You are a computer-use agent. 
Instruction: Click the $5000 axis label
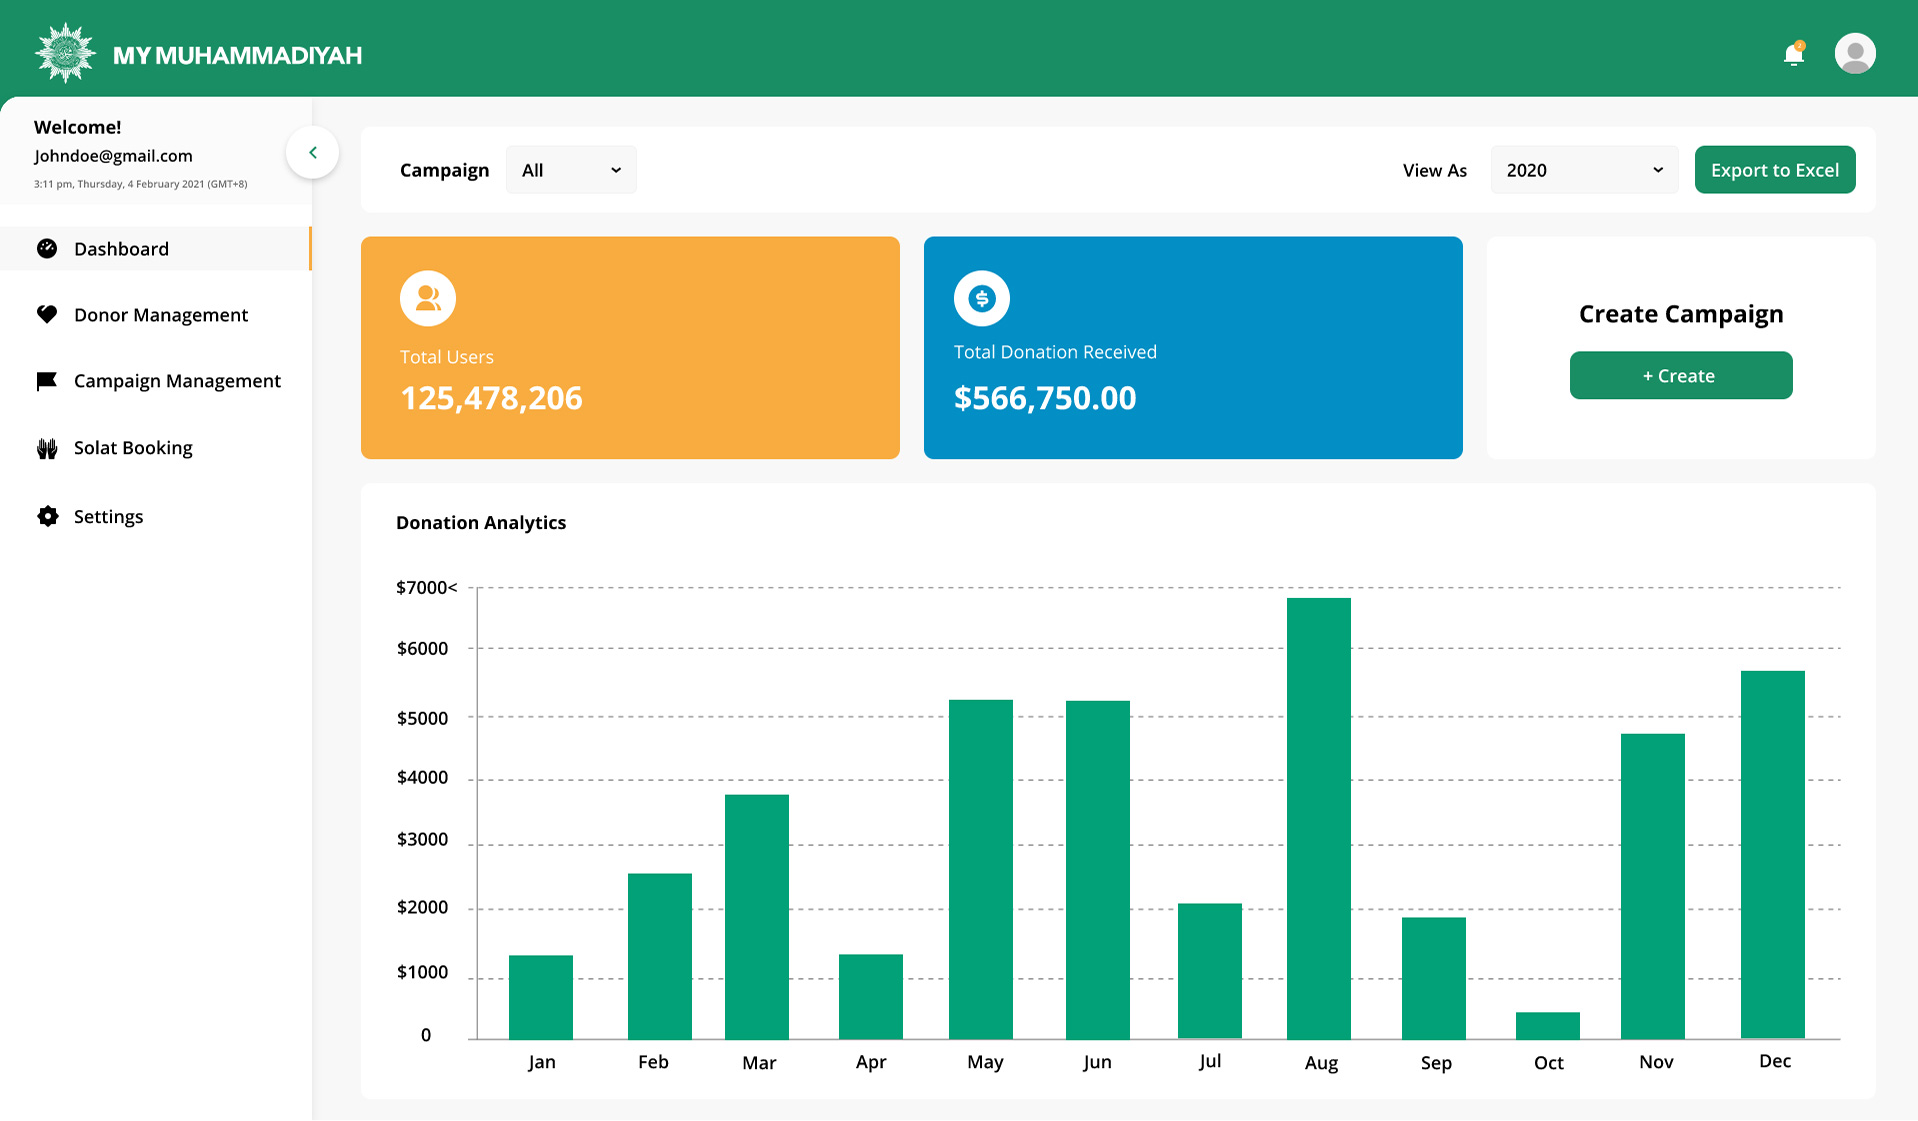(422, 718)
